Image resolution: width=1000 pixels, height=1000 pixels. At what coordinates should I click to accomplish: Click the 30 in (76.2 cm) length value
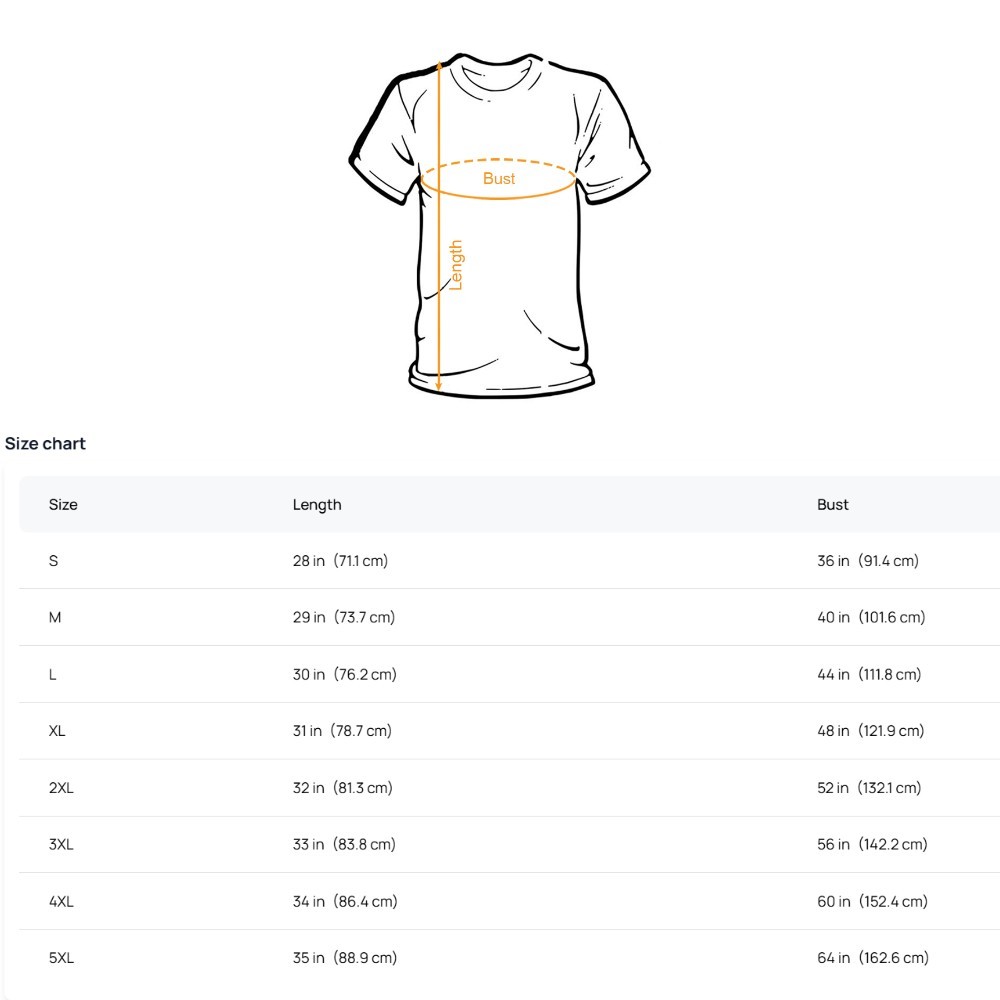345,675
